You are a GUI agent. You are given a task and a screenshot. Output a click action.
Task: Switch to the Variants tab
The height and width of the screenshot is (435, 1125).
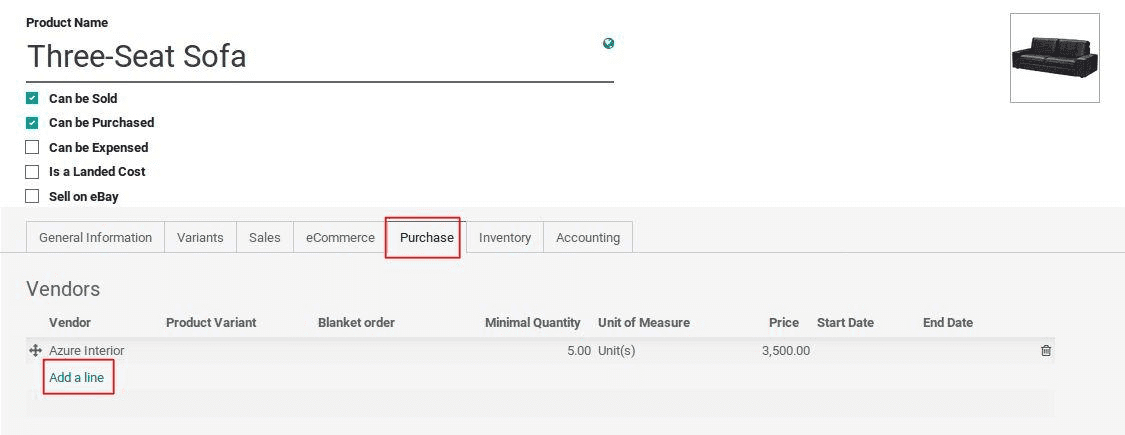(x=200, y=238)
